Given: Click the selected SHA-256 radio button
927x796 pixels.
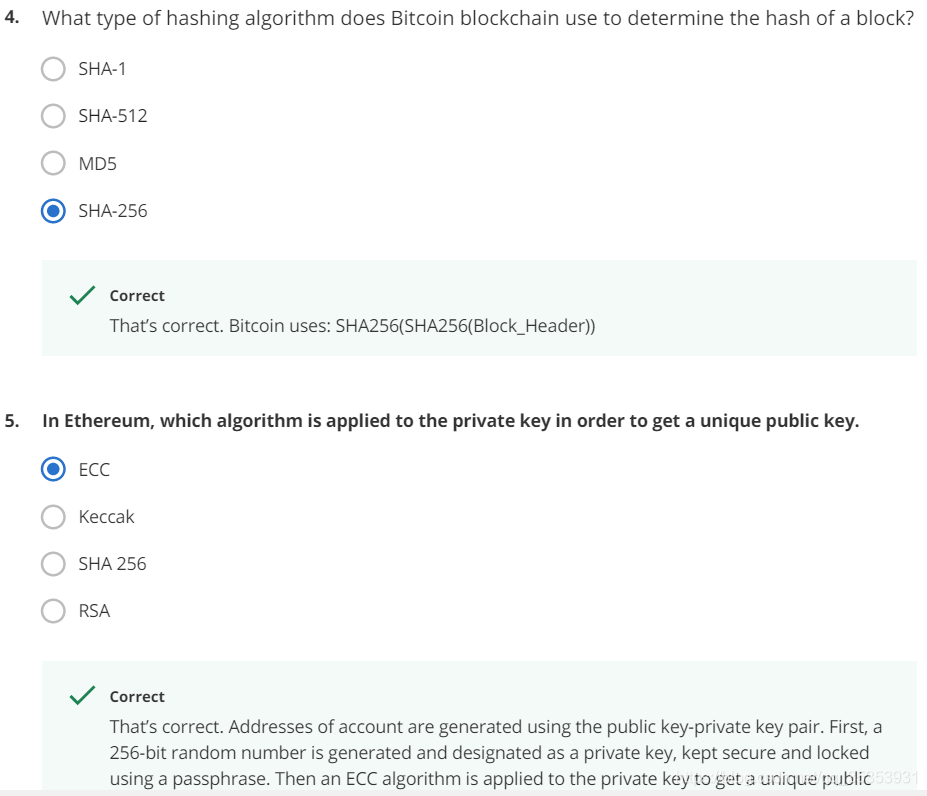Looking at the screenshot, I should pos(54,211).
